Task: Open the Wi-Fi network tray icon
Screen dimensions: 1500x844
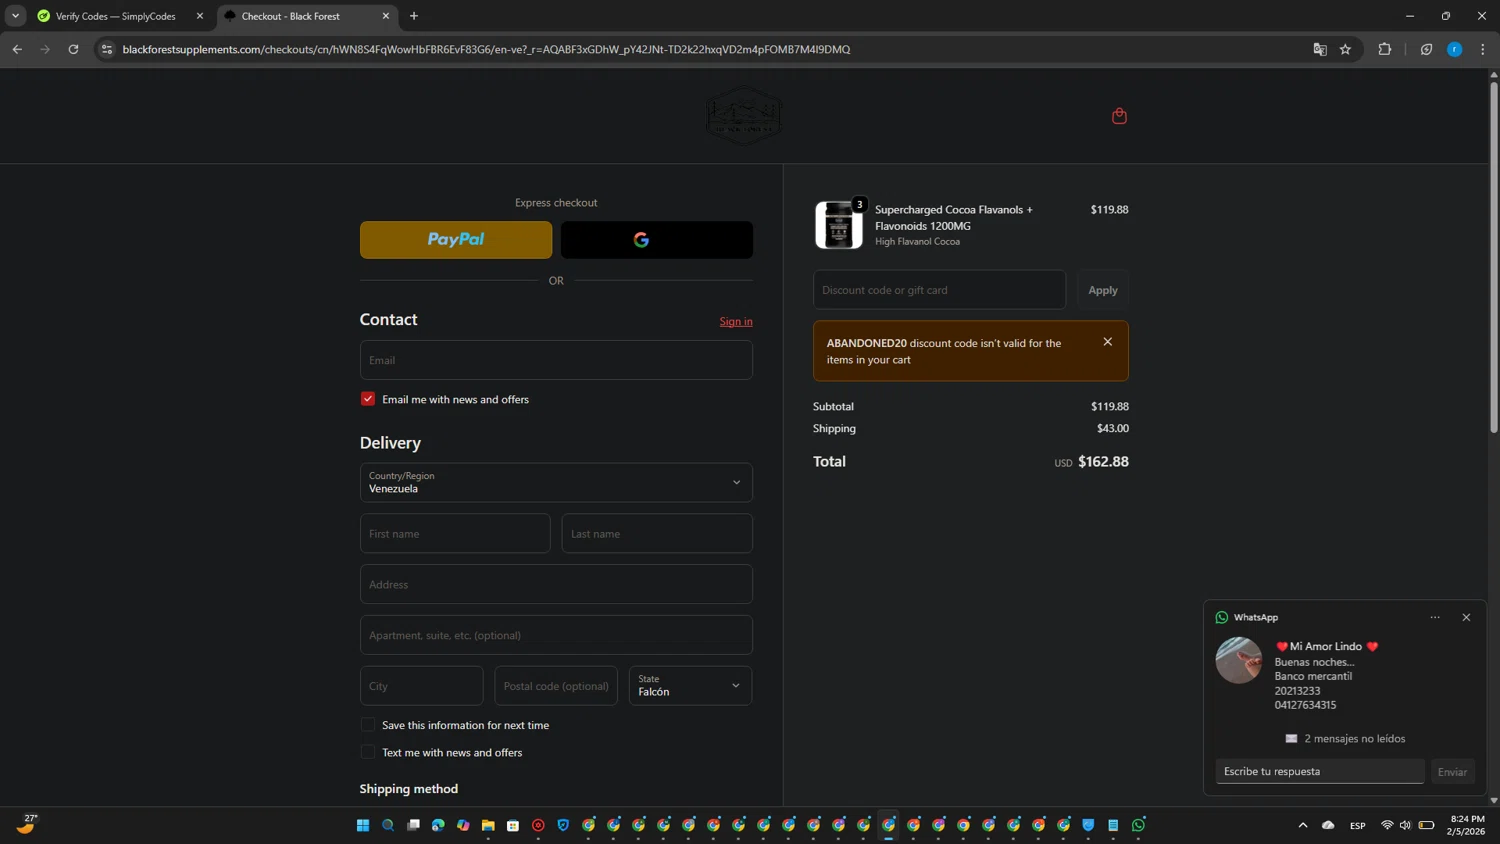Action: (x=1387, y=825)
